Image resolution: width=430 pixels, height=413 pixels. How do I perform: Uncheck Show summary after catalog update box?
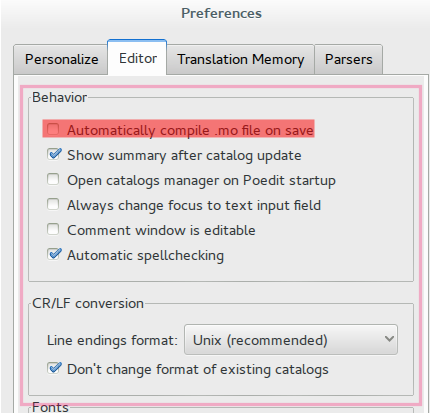[x=53, y=154]
